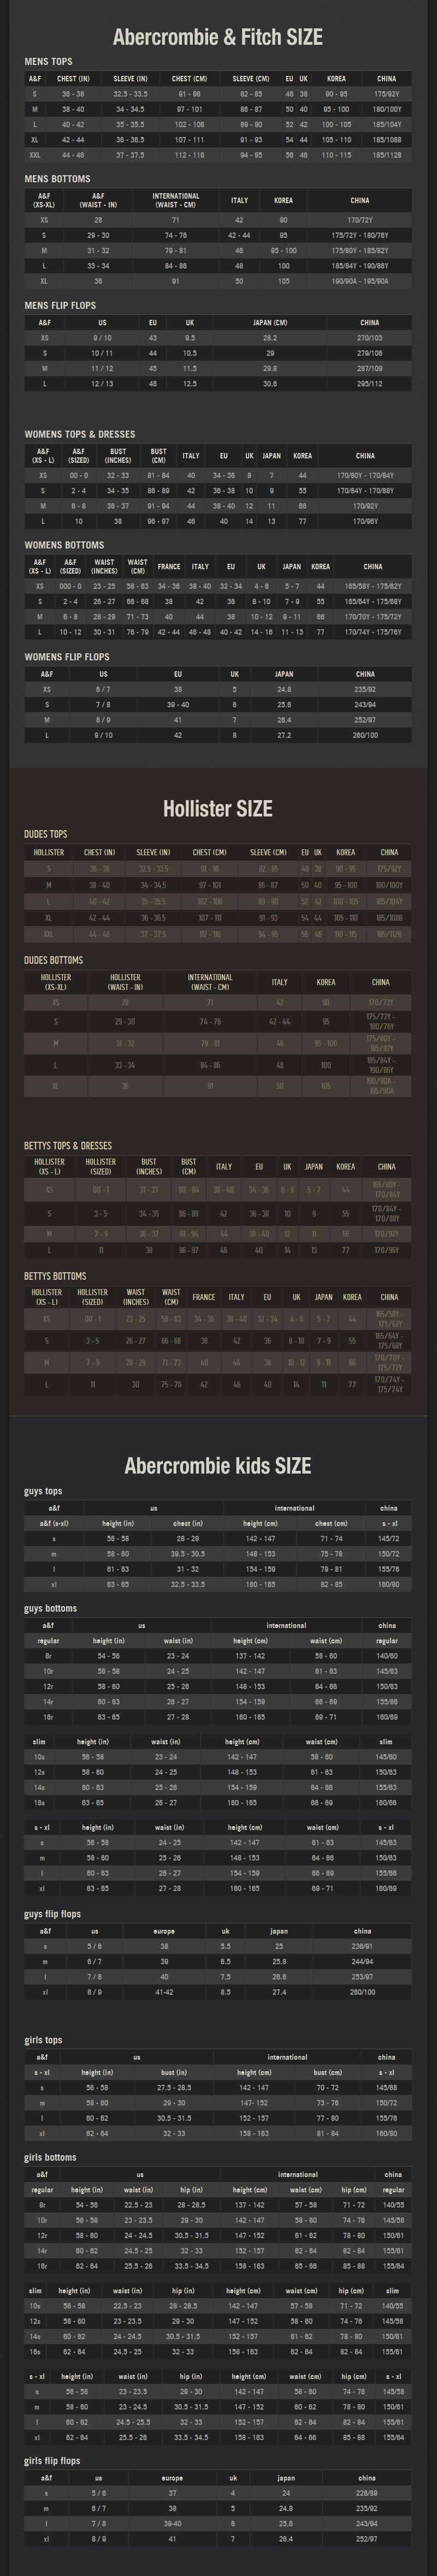
Task: Click the WOMENS FLIP FLOPS heading
Action: pyautogui.click(x=67, y=657)
